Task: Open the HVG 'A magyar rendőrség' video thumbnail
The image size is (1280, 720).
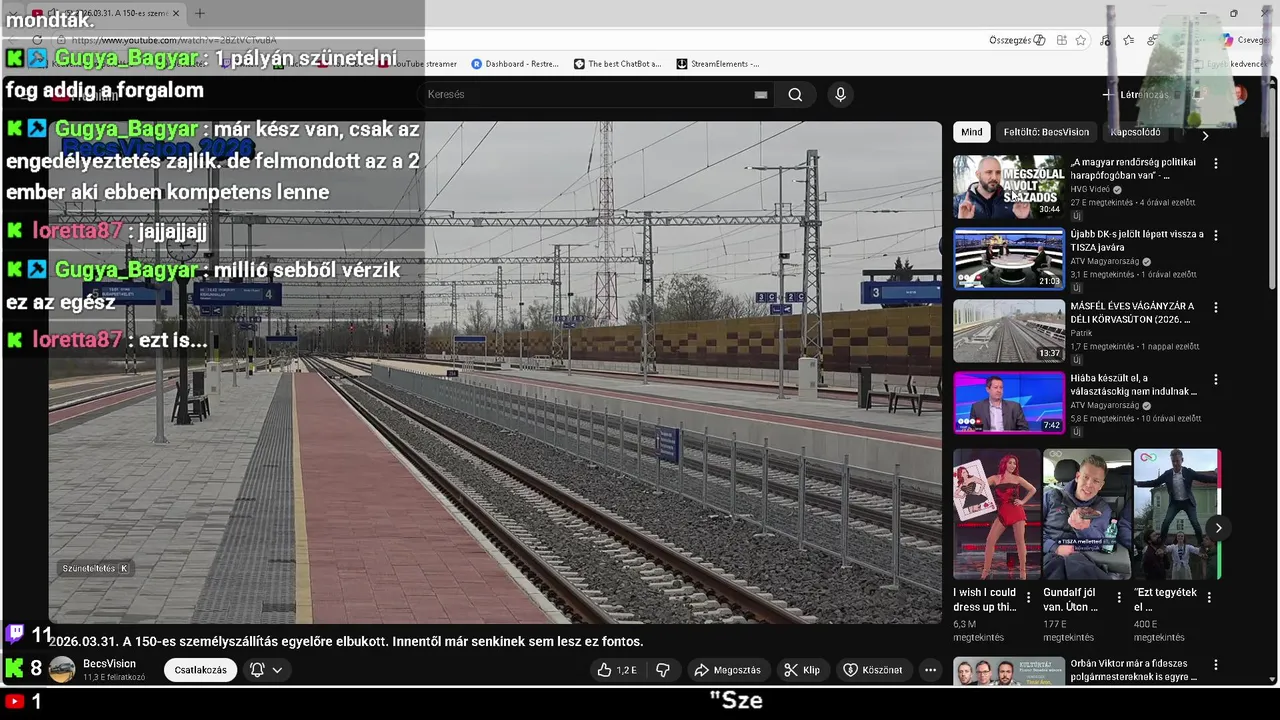Action: [x=1008, y=186]
